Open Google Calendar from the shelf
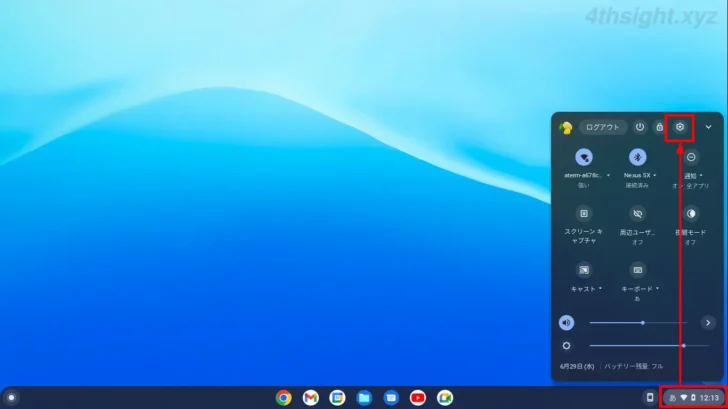The height and width of the screenshot is (409, 728). (338, 398)
